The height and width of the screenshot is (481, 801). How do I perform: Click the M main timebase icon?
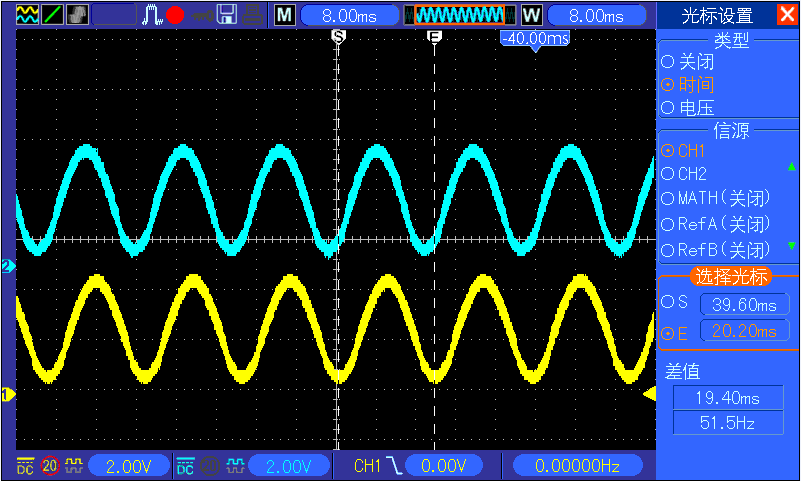pyautogui.click(x=285, y=15)
